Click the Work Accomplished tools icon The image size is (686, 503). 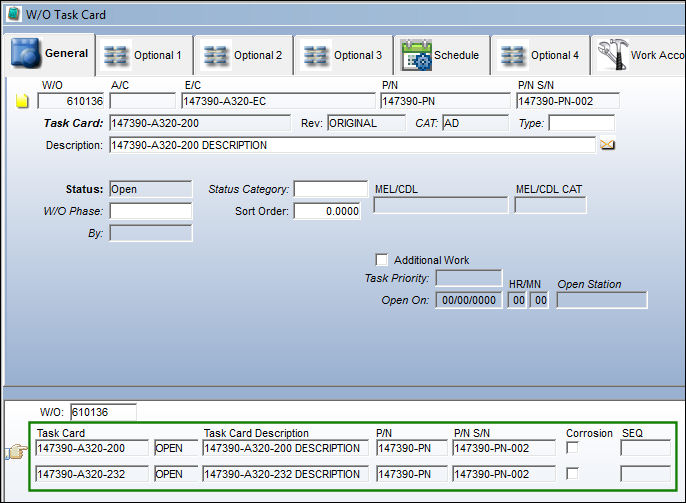click(x=613, y=54)
